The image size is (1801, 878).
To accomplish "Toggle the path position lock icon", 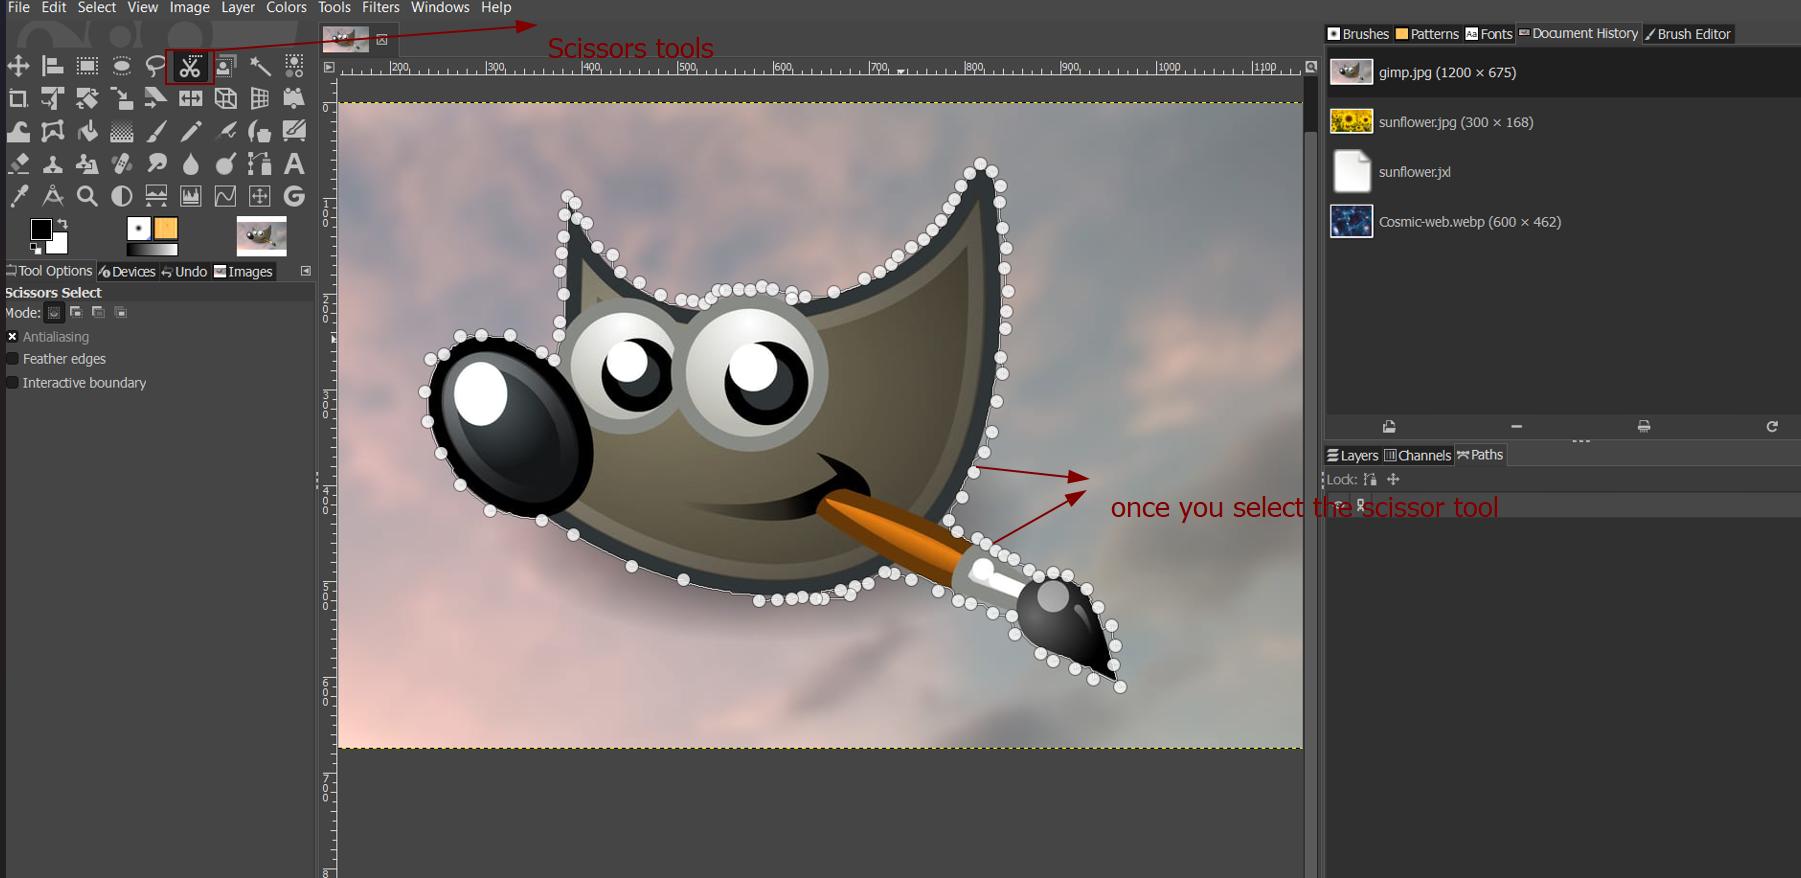I will [x=1393, y=480].
